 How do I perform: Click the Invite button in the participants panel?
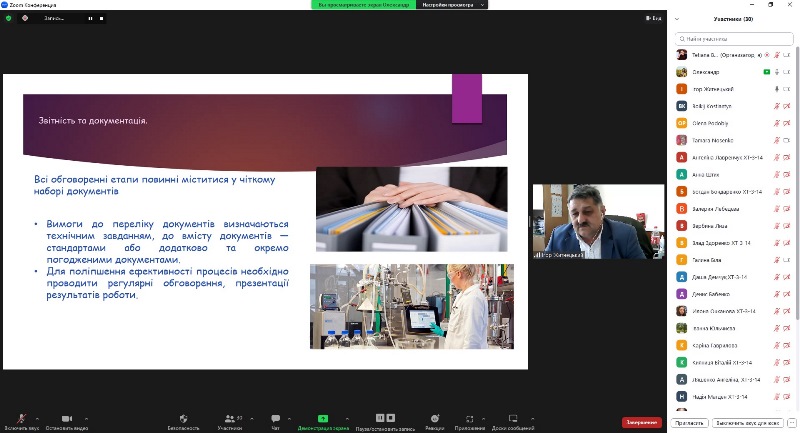(691, 422)
